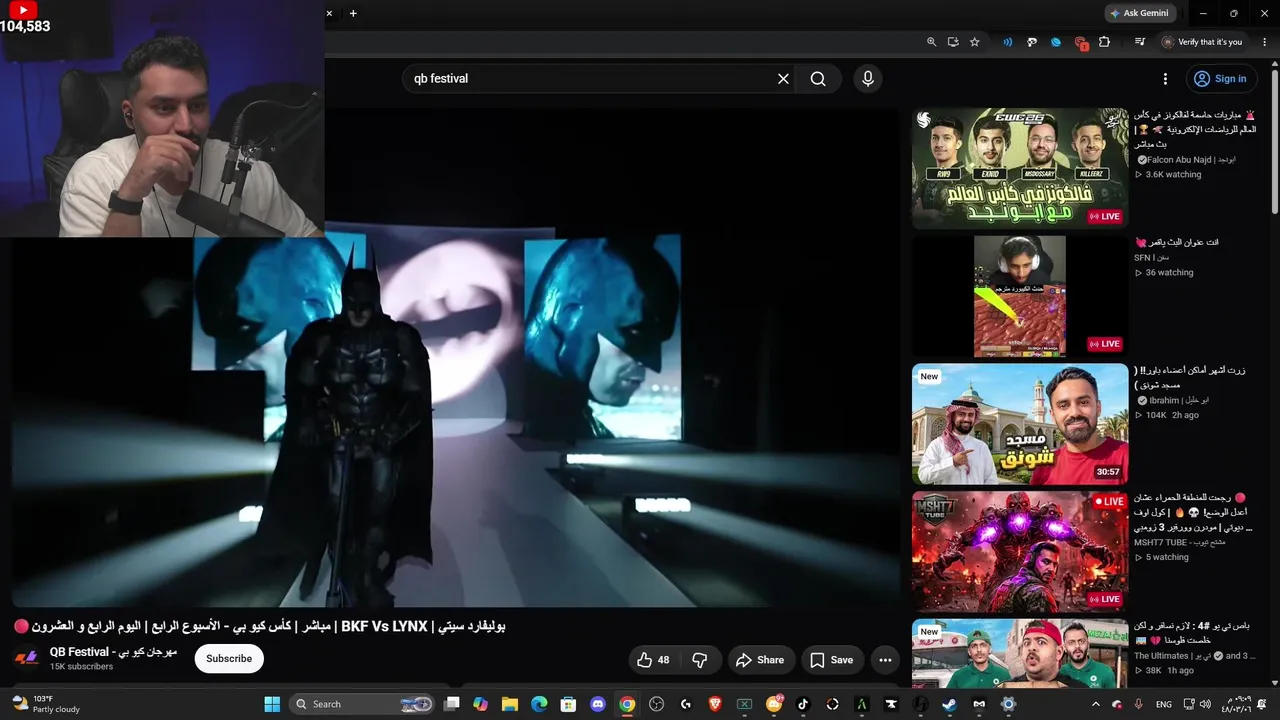Image resolution: width=1280 pixels, height=720 pixels.
Task: Open the QB Festival channel name link
Action: [113, 652]
